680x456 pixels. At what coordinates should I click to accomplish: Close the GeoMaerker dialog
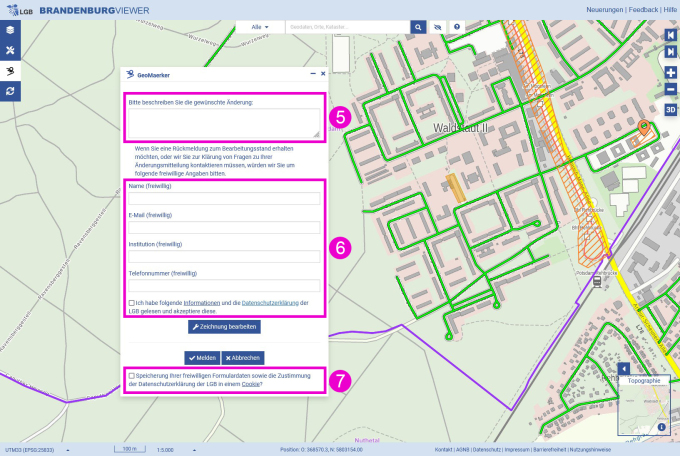point(323,74)
